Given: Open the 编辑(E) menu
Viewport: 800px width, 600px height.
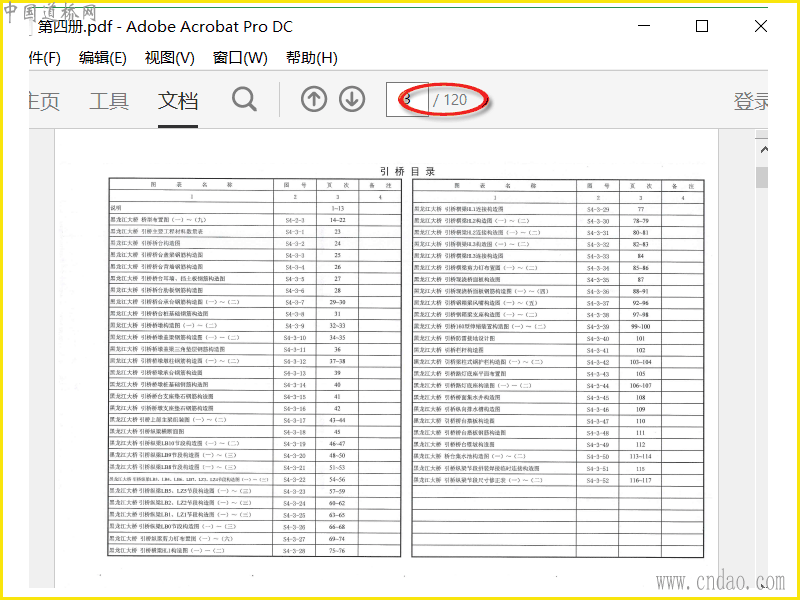Looking at the screenshot, I should point(103,58).
